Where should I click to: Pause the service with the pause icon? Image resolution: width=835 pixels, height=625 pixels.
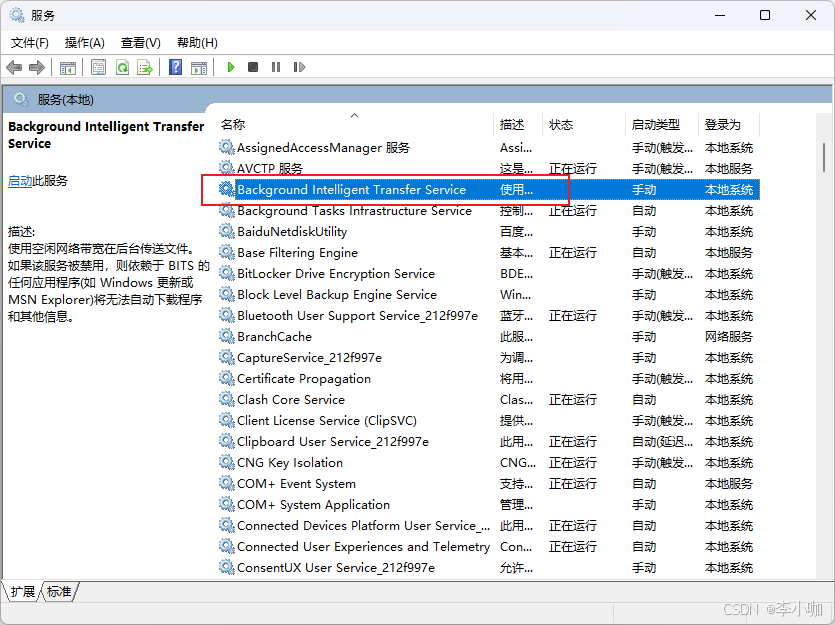click(276, 67)
